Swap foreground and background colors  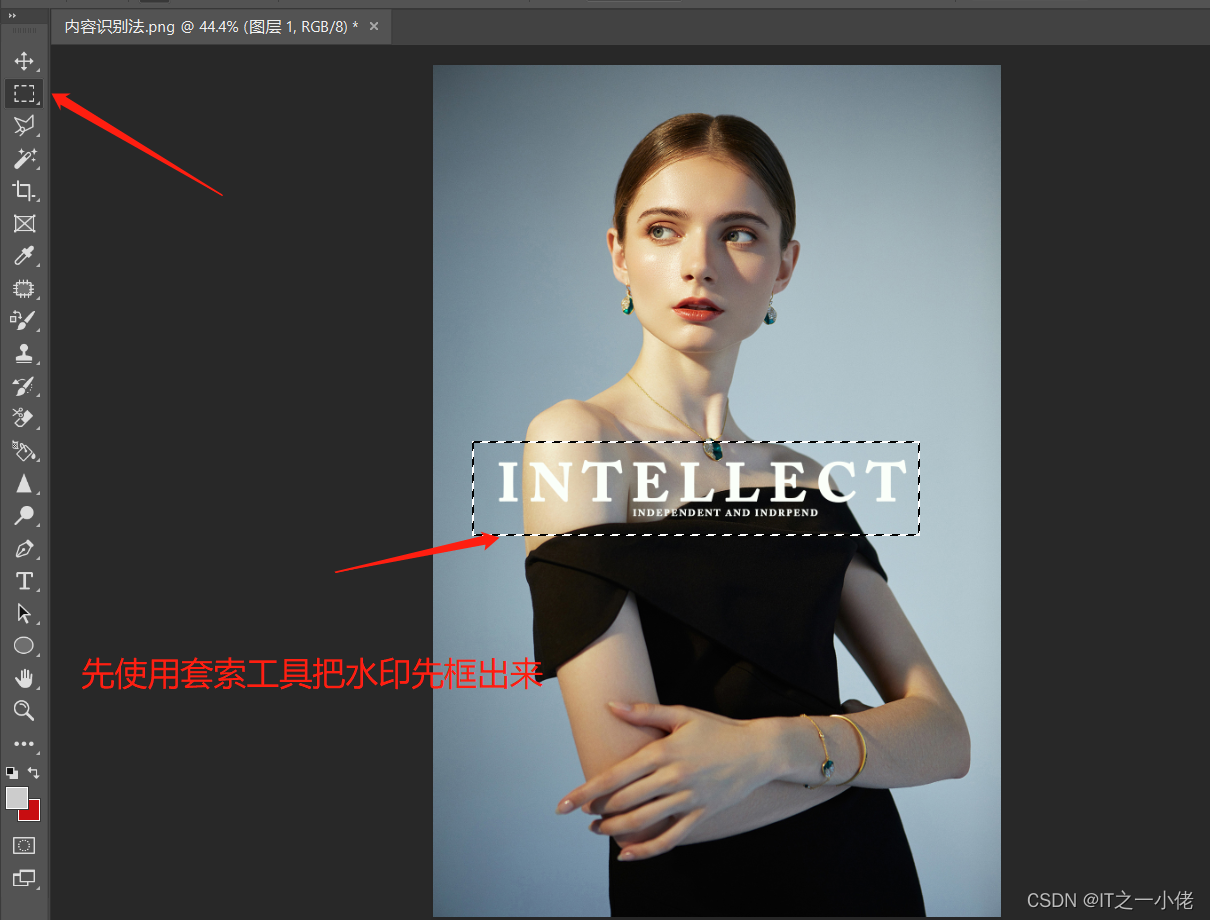click(x=34, y=772)
